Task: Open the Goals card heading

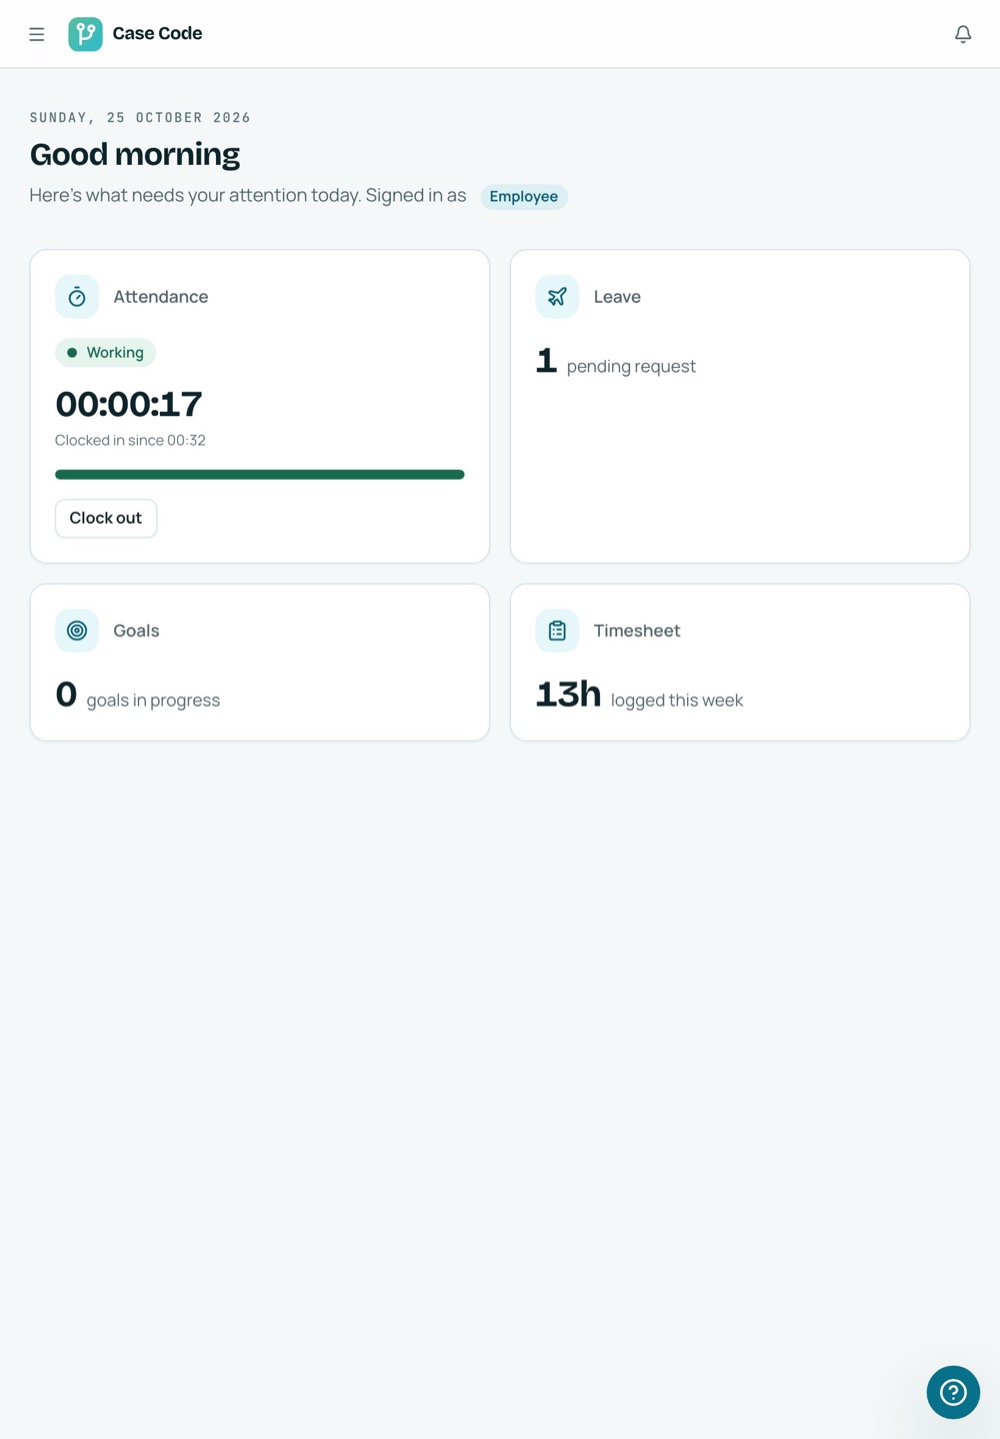Action: click(136, 631)
